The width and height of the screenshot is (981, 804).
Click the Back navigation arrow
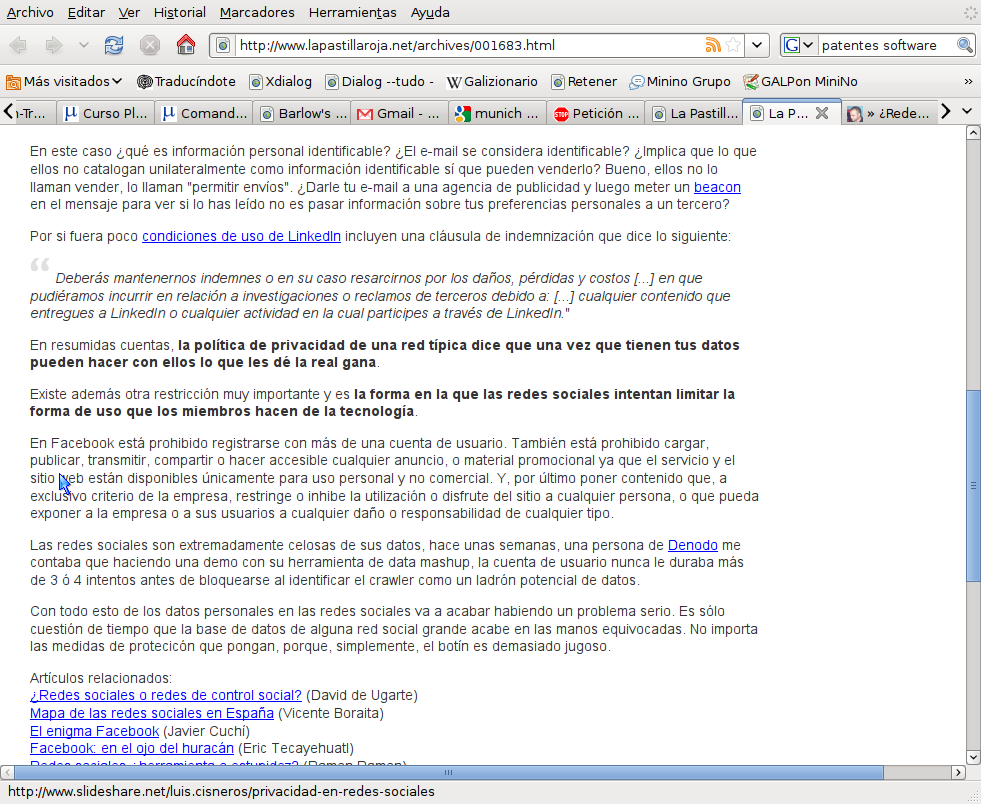(18, 45)
